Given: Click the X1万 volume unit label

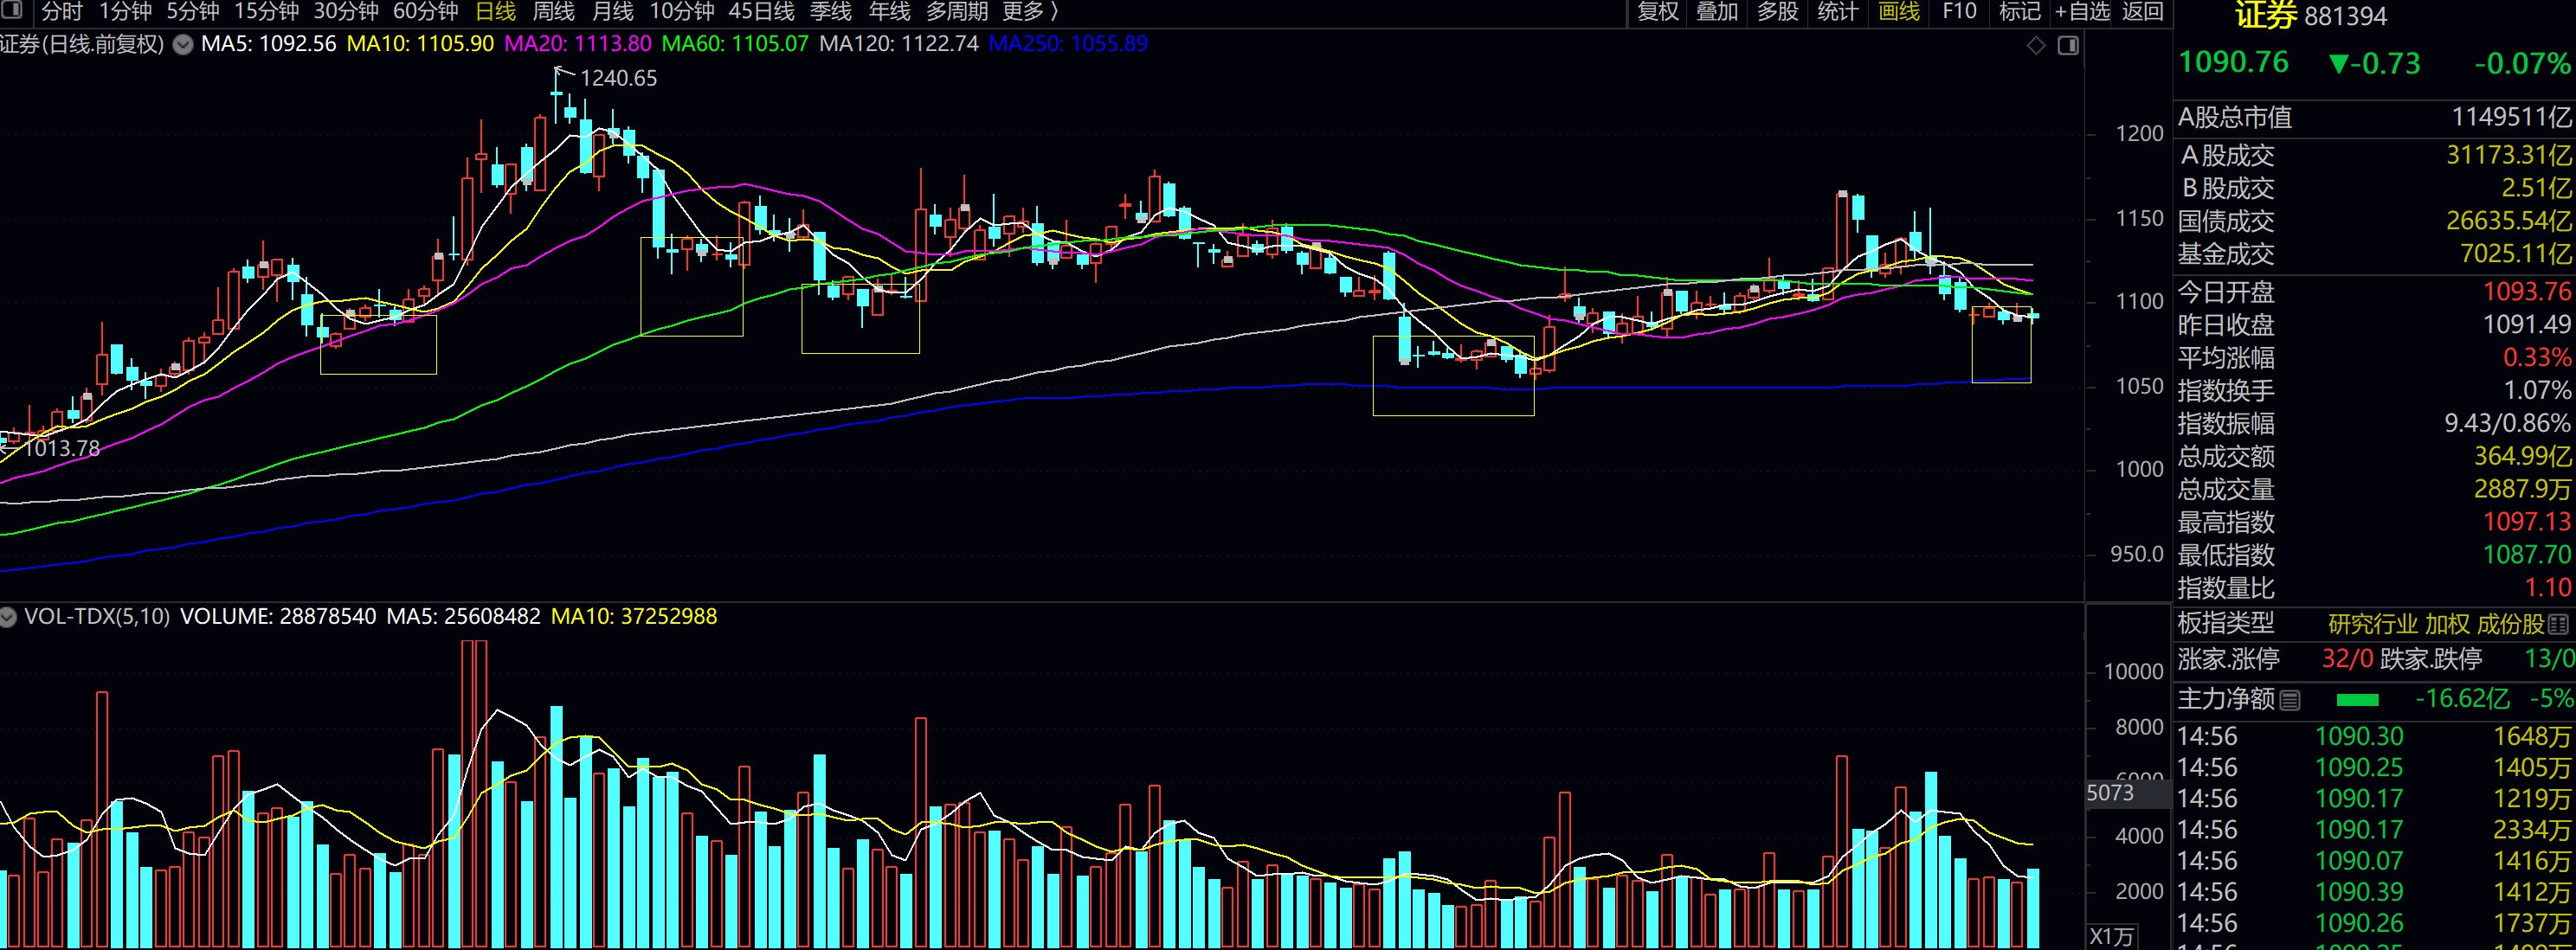Looking at the screenshot, I should [2111, 937].
